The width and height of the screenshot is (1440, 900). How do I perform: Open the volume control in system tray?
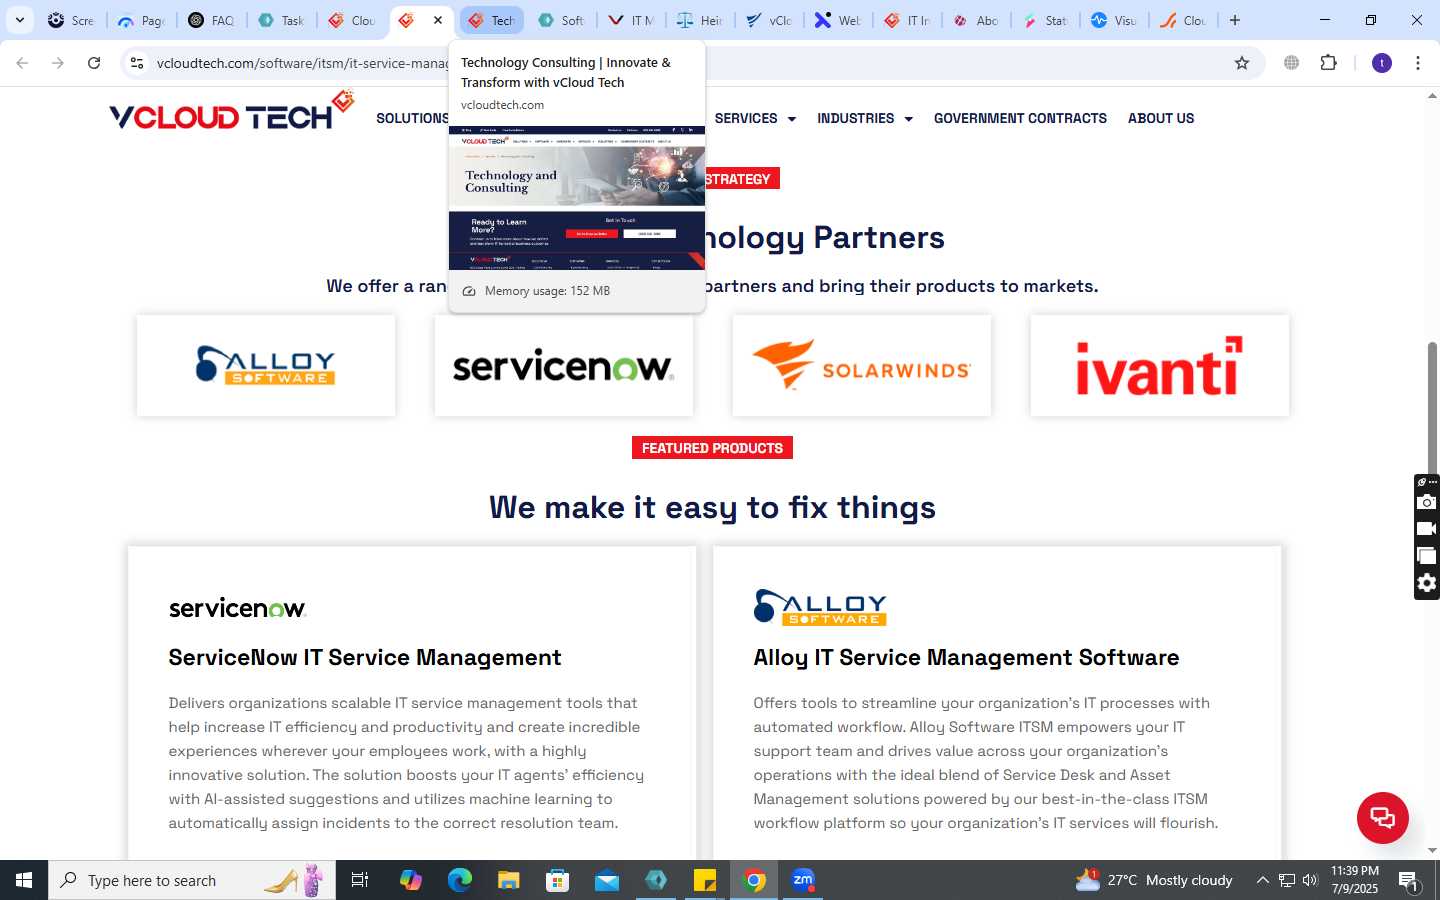1311,880
